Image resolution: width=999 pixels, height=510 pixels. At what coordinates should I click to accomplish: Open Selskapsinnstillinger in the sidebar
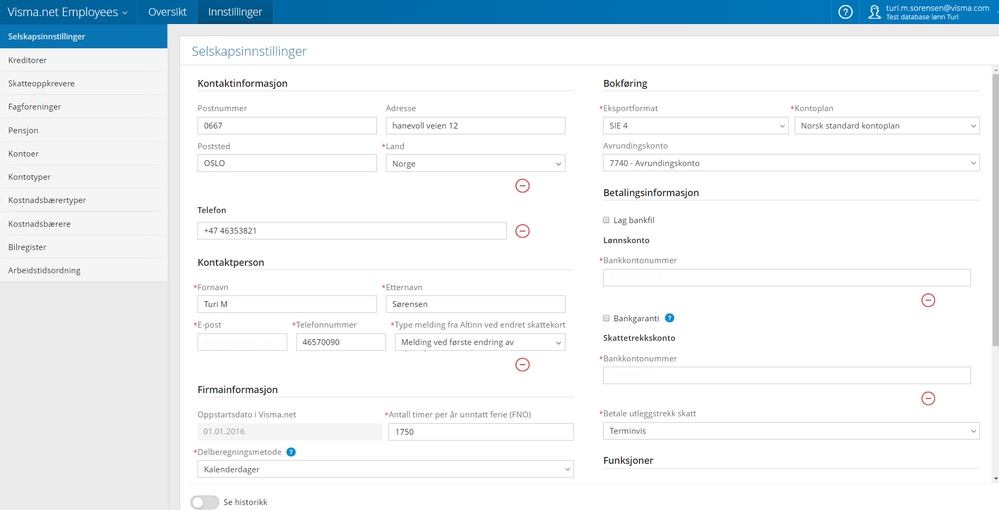pyautogui.click(x=83, y=36)
